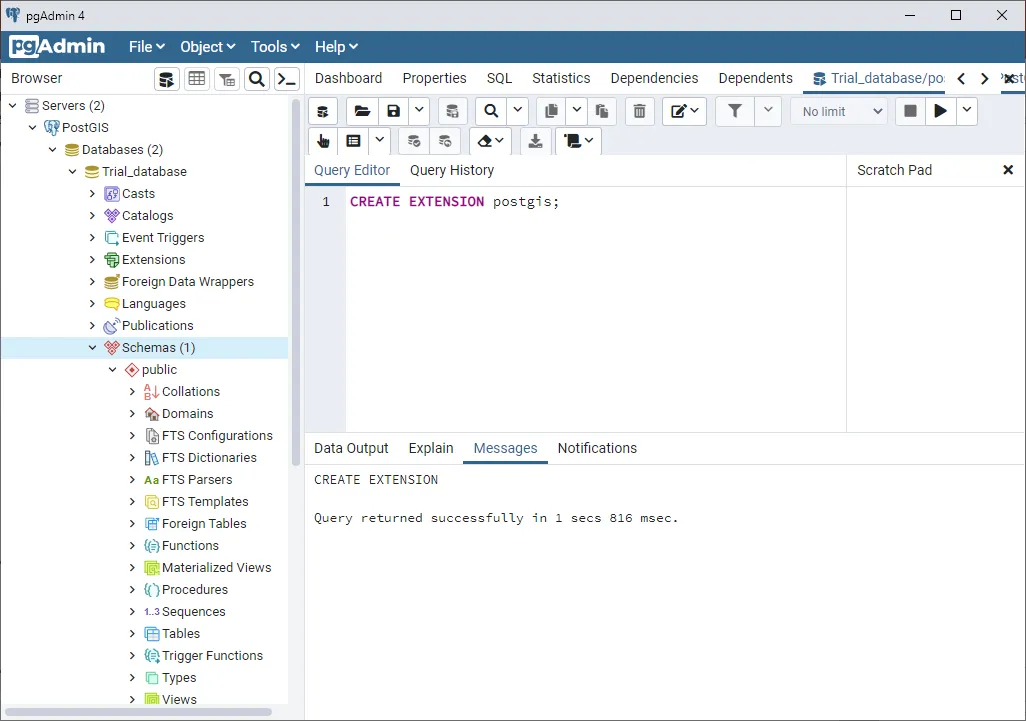Expand the Tables node
This screenshot has height=721, width=1026.
click(132, 633)
